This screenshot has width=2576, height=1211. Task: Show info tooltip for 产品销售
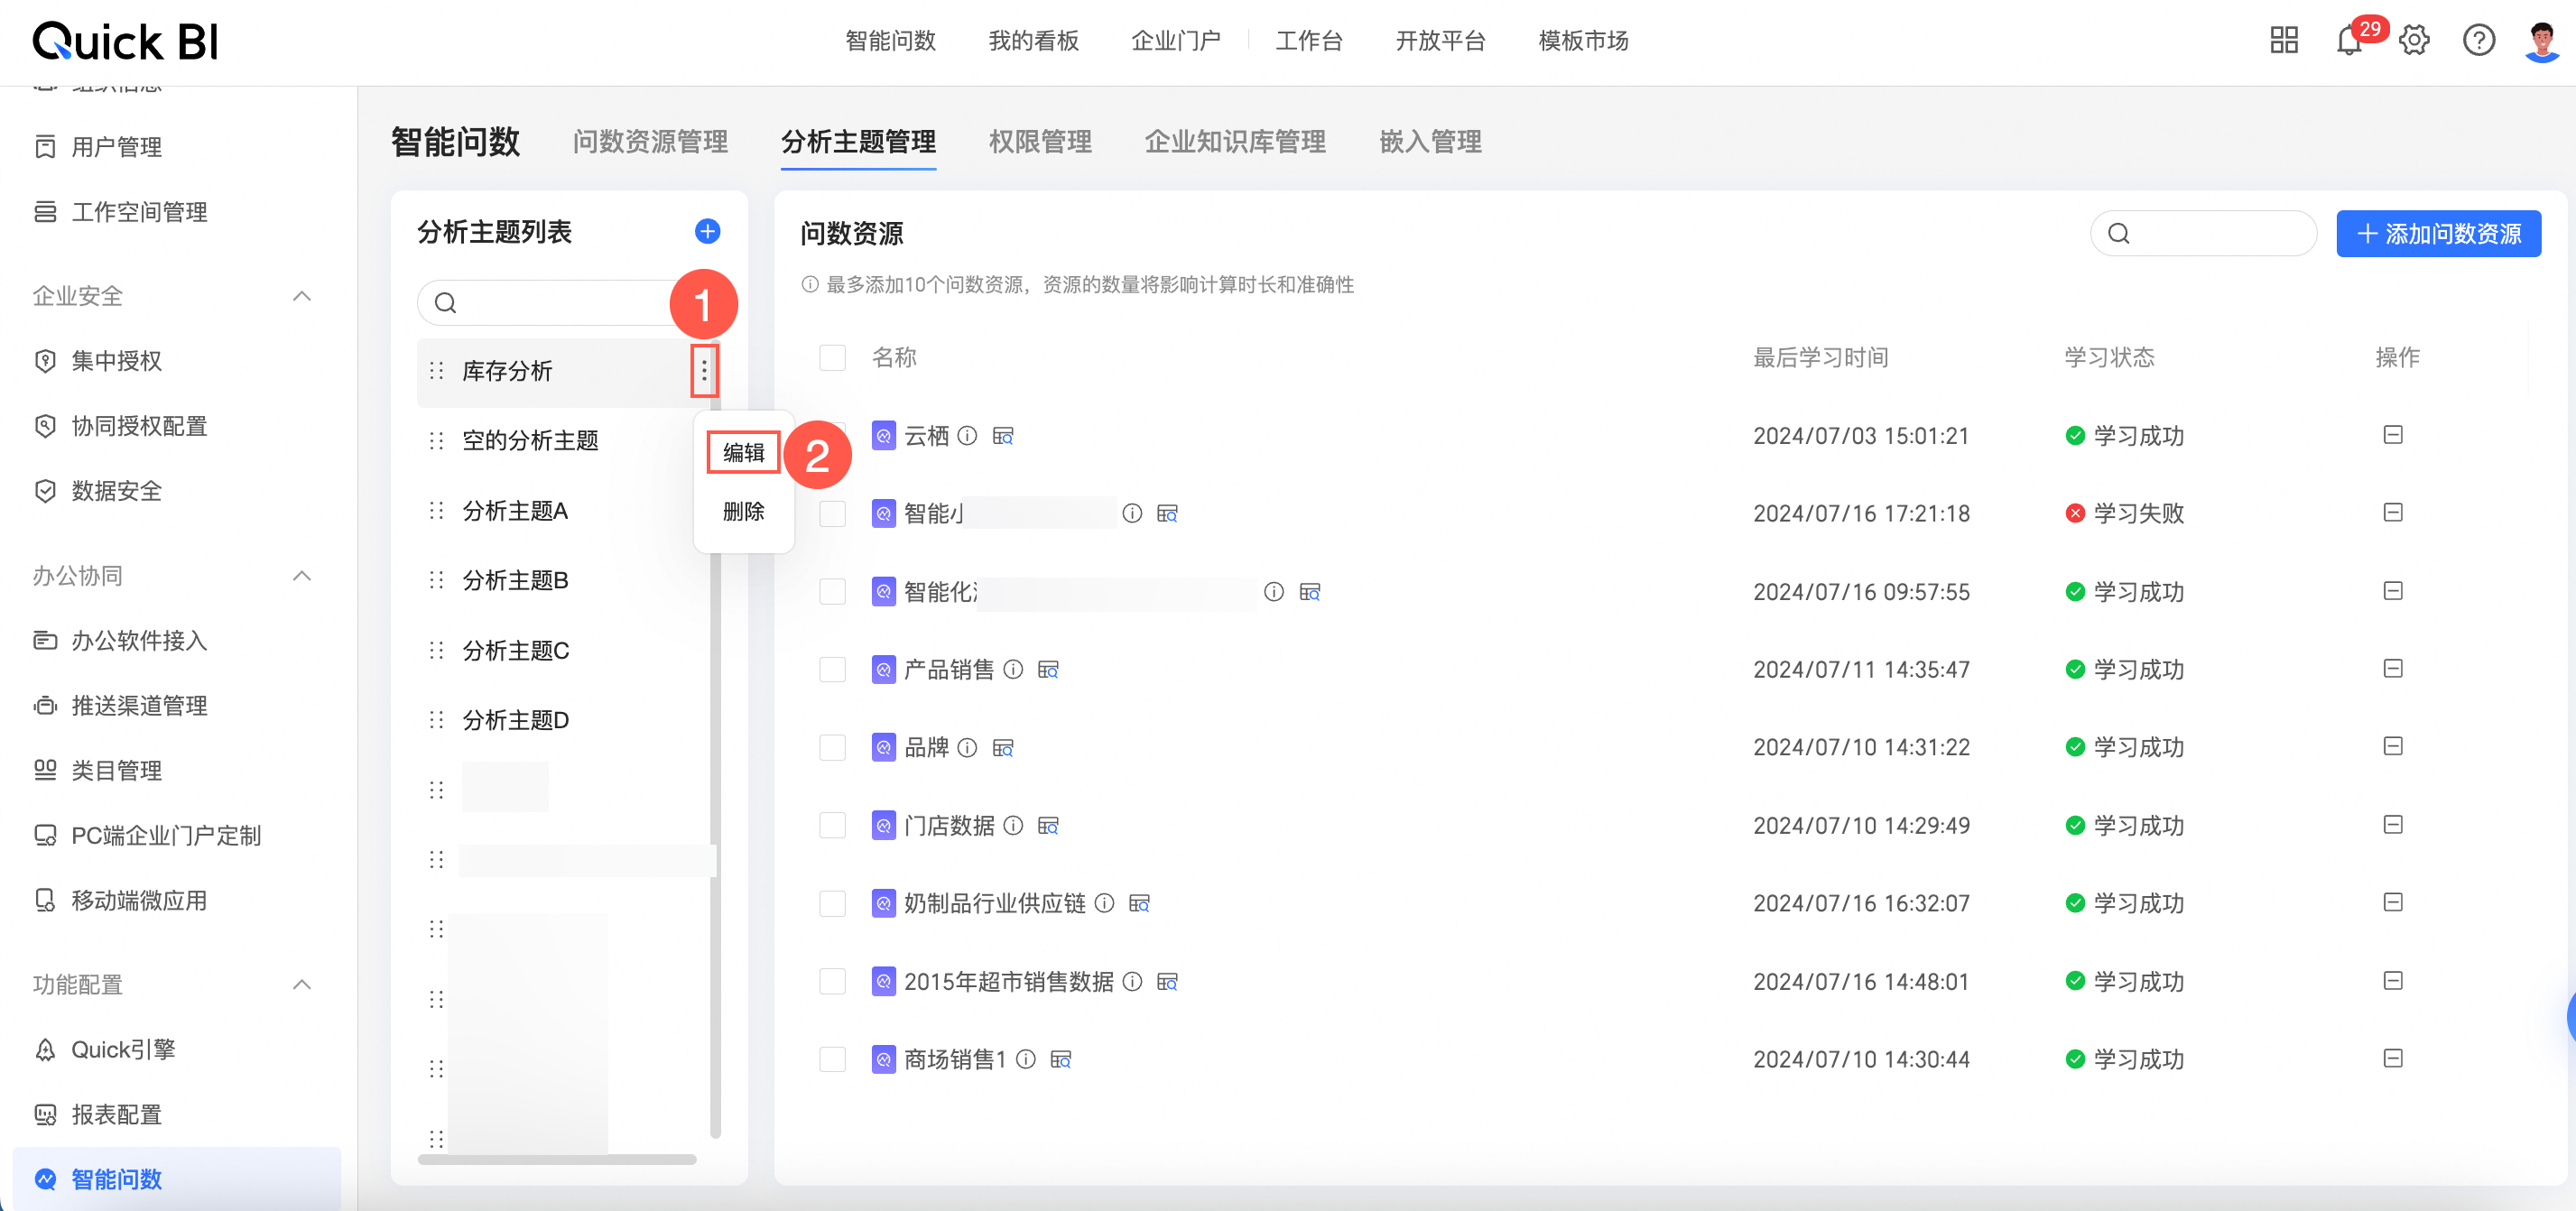pyautogui.click(x=1013, y=669)
